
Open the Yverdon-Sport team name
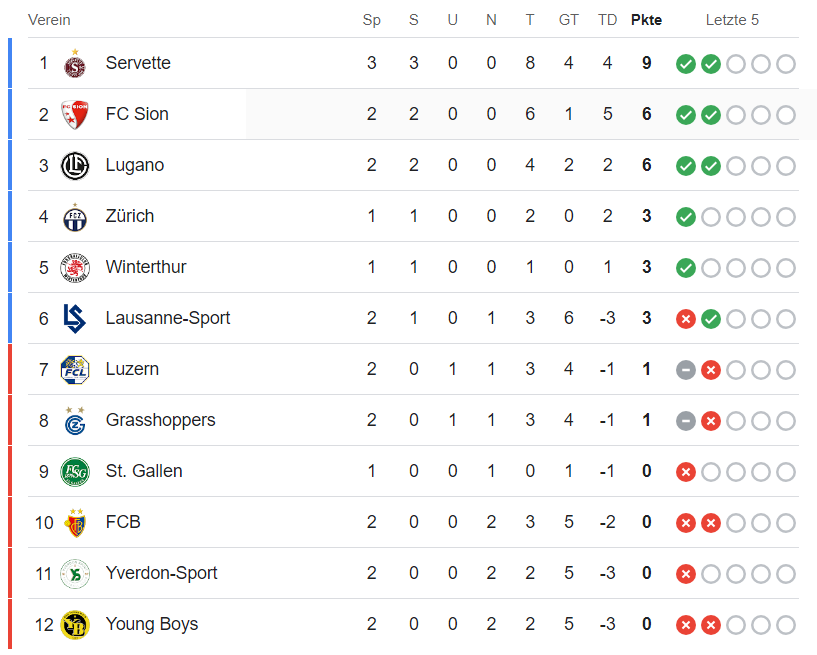point(161,573)
